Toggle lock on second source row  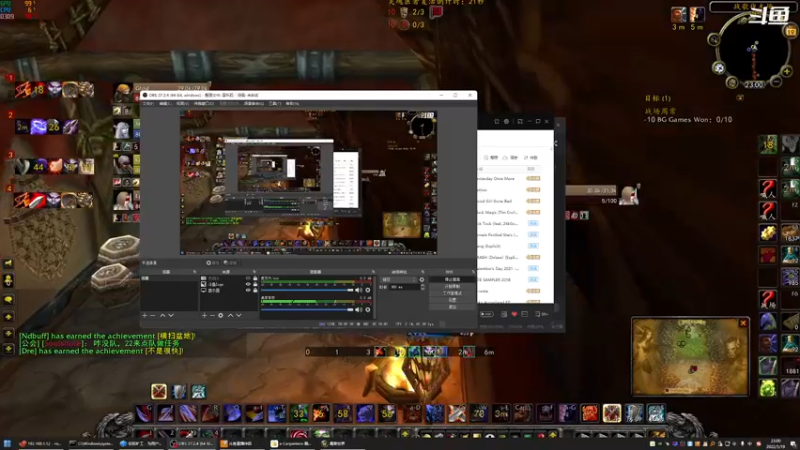pos(255,284)
